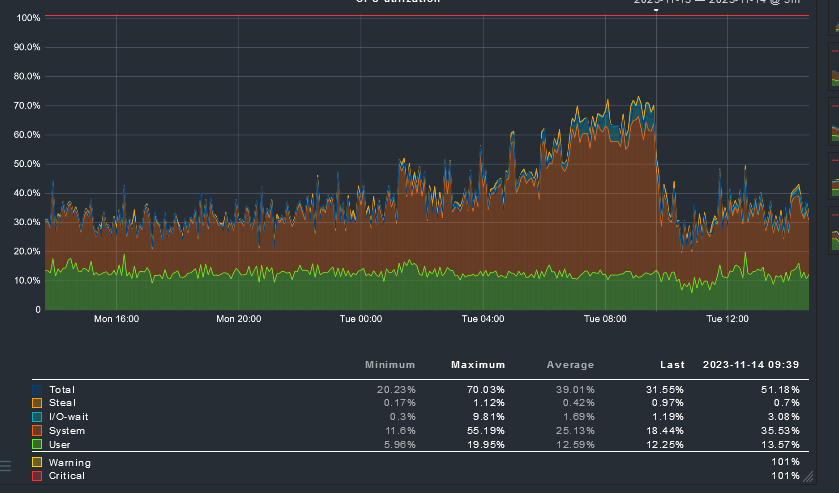Select the first graph thumbnail on right
Image resolution: width=839 pixels, height=493 pixels.
pos(834,26)
